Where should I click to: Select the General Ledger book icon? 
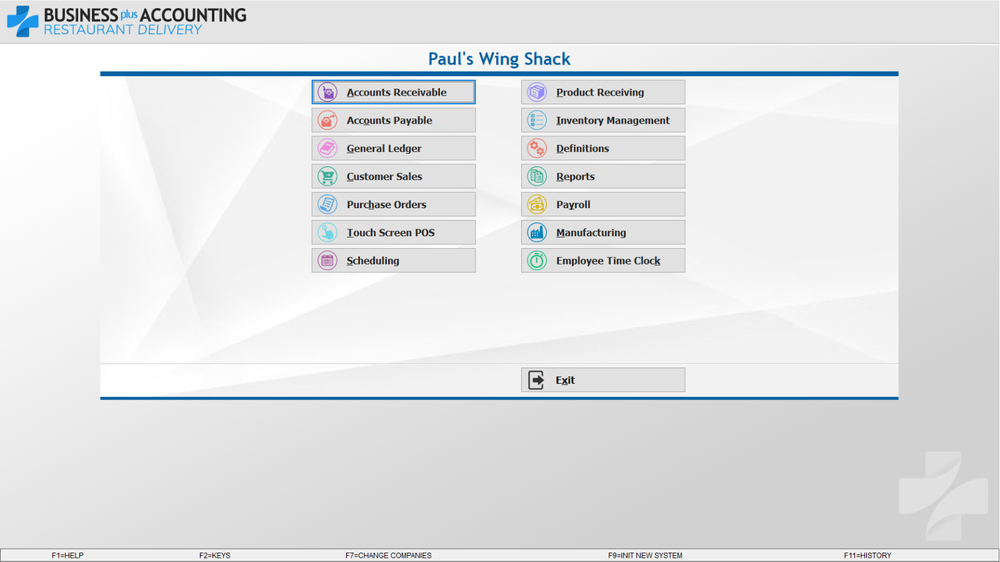coord(327,148)
